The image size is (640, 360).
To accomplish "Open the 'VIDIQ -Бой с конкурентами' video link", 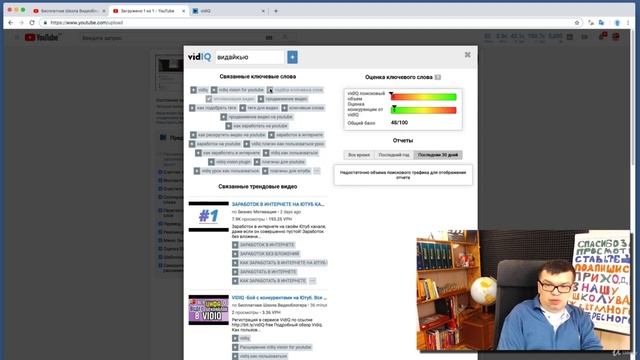I will pos(279,298).
